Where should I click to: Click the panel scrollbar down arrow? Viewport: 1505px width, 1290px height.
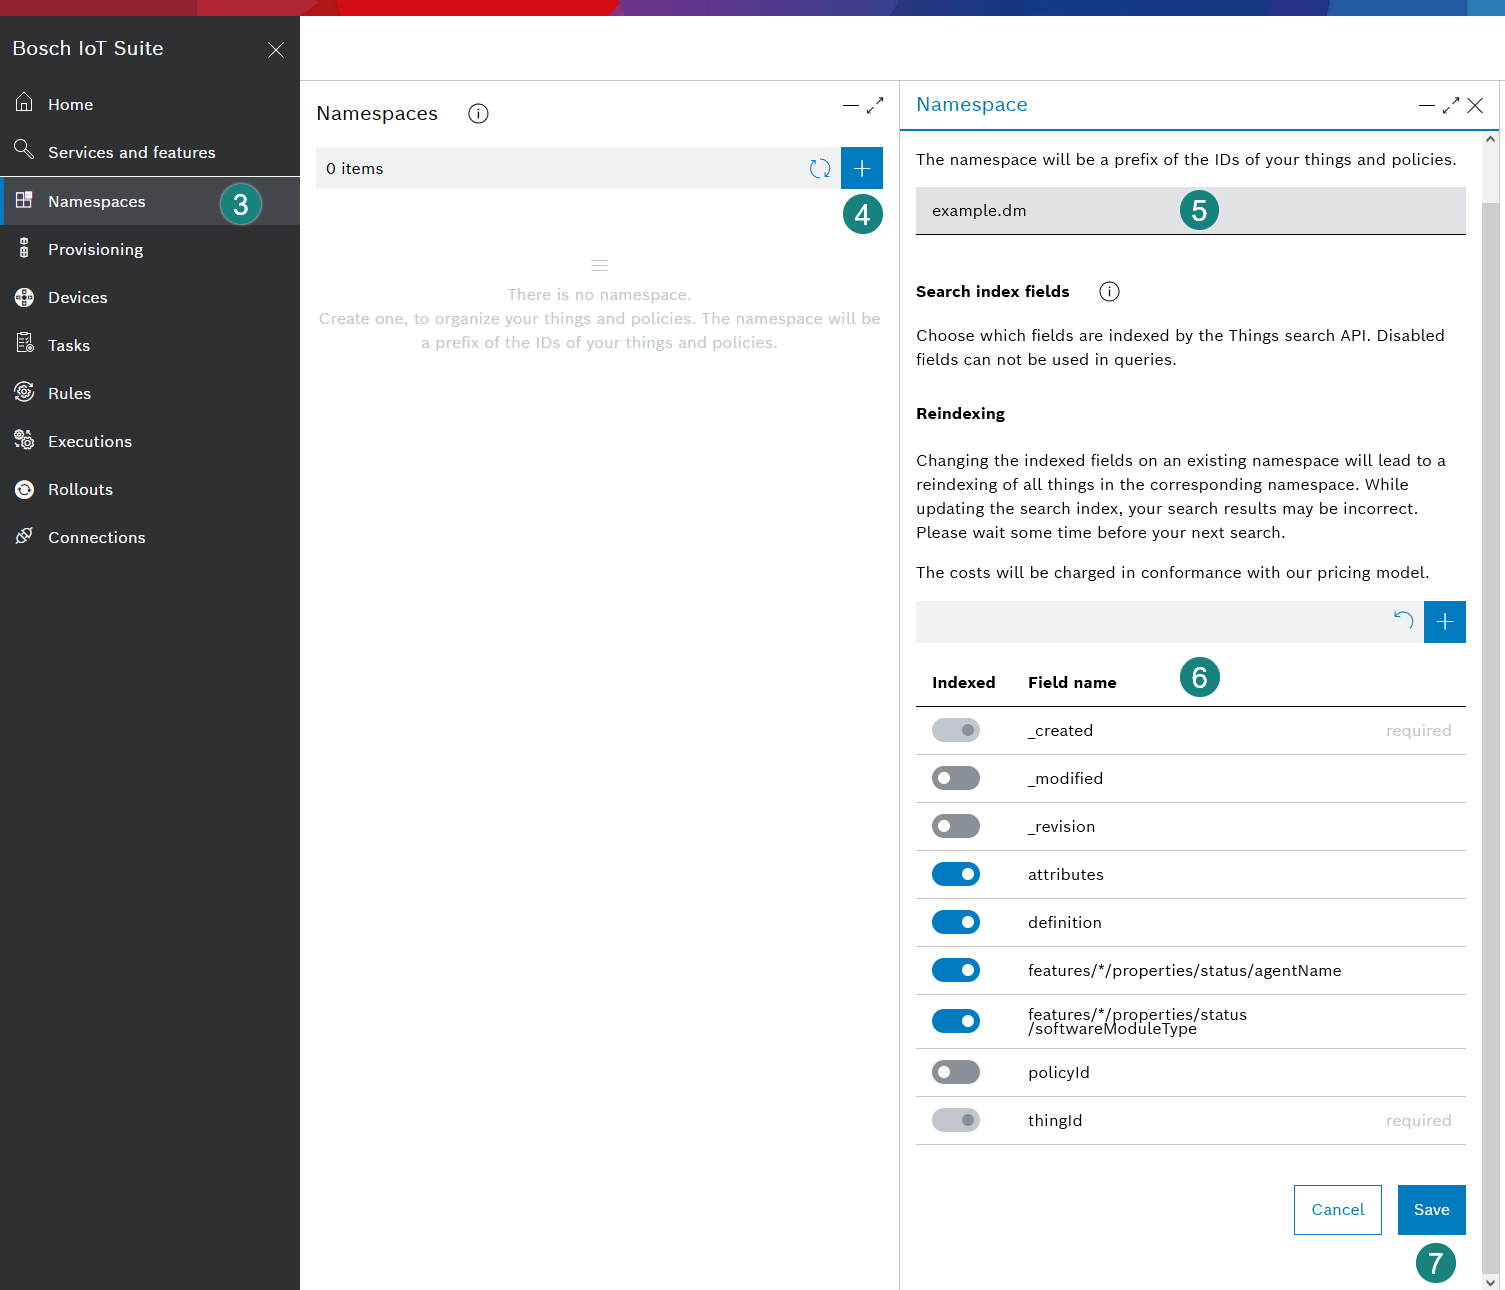click(x=1491, y=1282)
